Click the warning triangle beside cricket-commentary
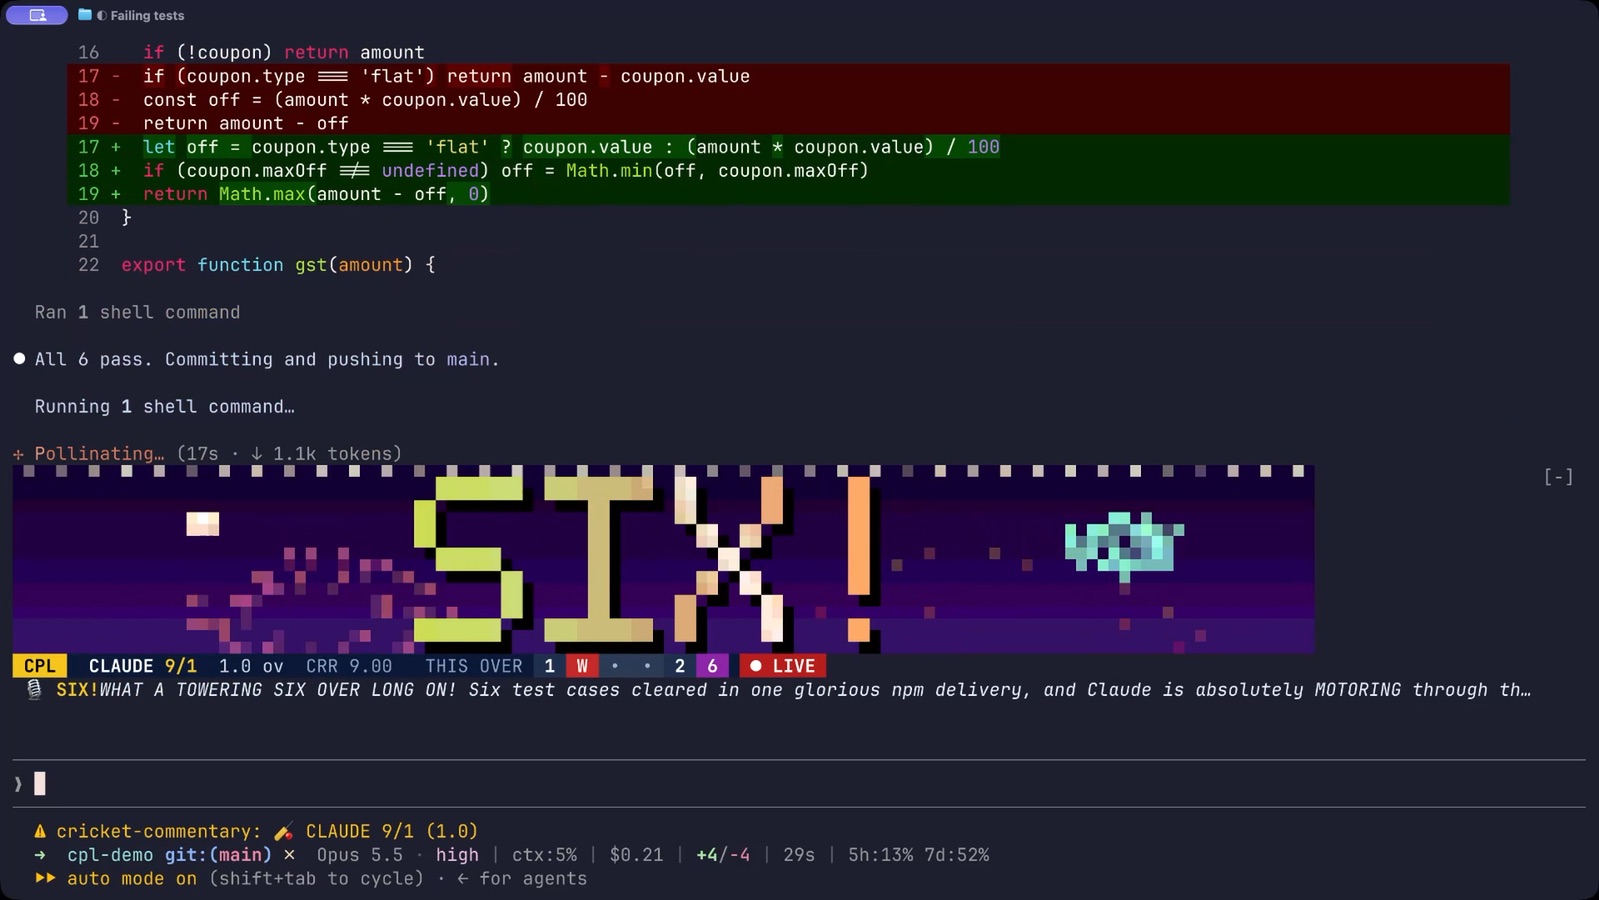The height and width of the screenshot is (900, 1599). 40,831
